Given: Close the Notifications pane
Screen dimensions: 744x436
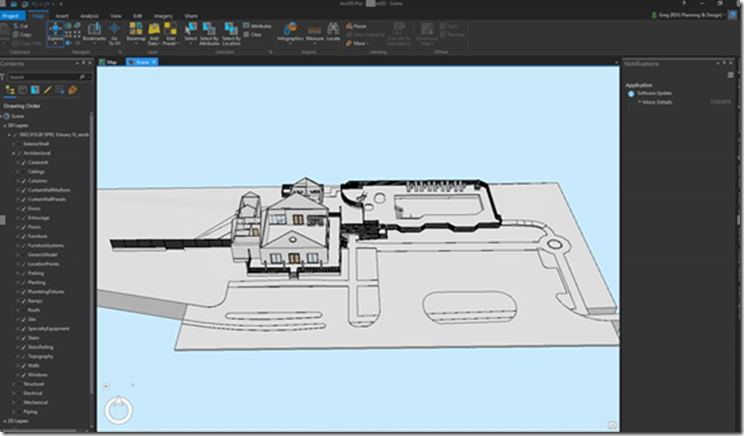Looking at the screenshot, I should (731, 63).
